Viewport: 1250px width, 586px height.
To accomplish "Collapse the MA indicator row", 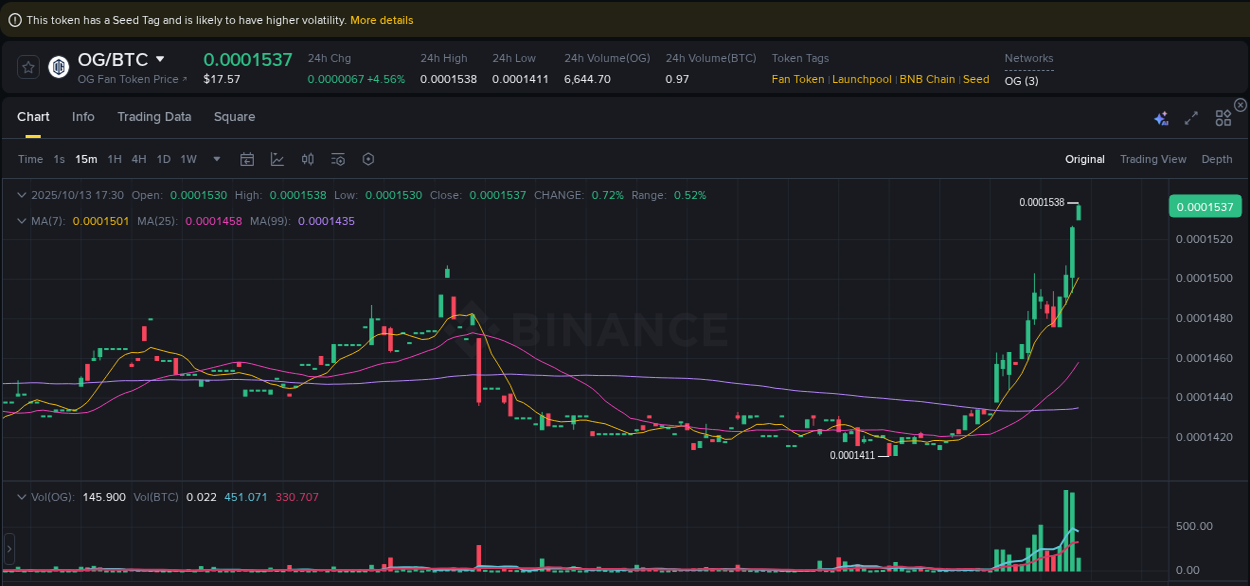I will coord(21,220).
